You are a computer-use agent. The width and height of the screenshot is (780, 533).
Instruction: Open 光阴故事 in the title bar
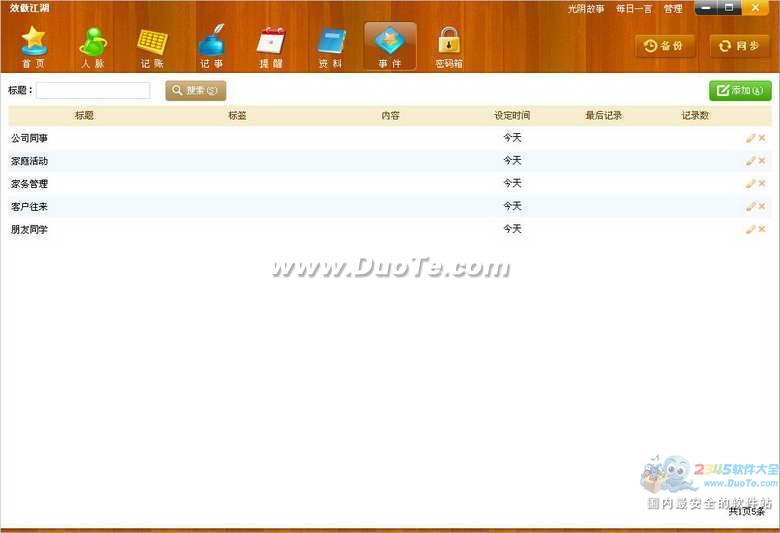(586, 9)
